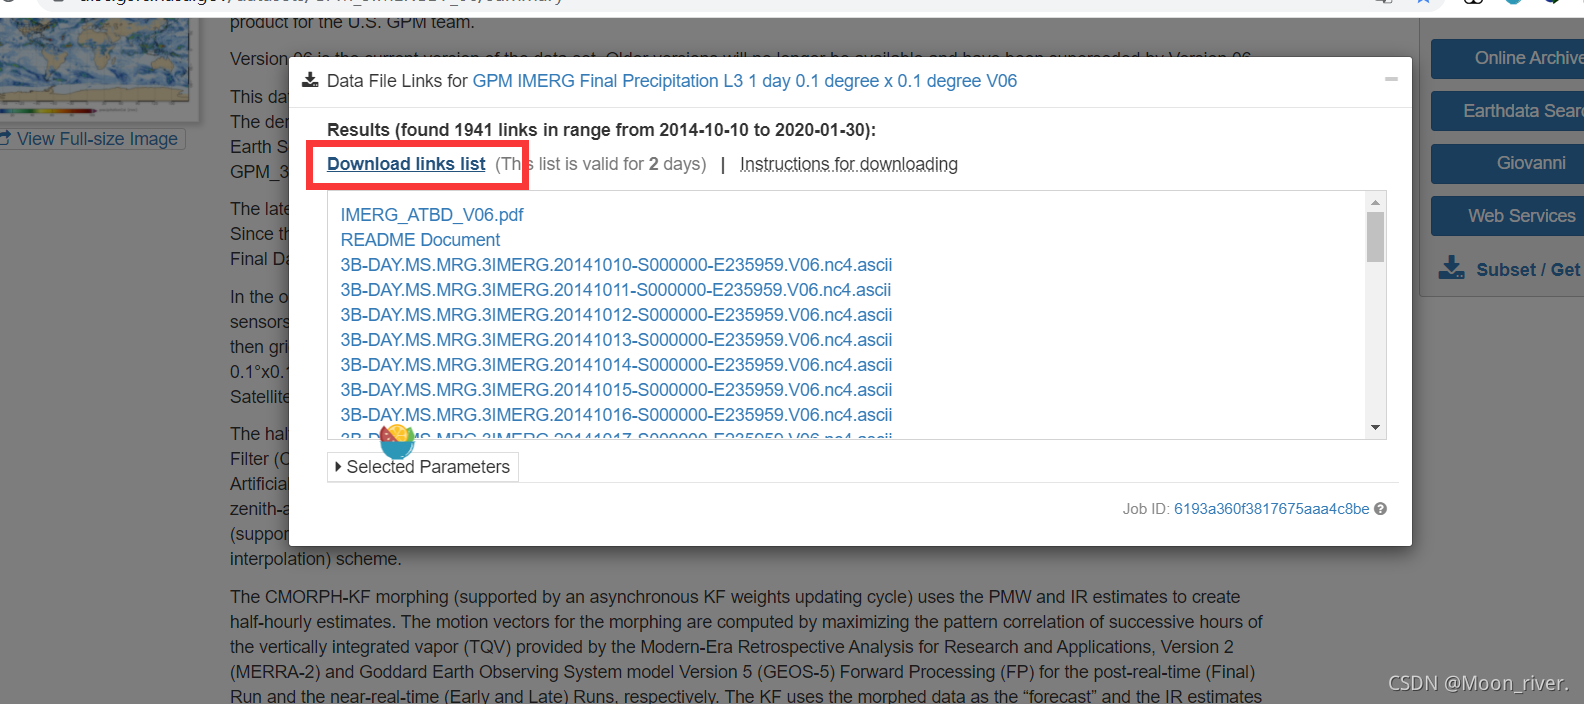Image resolution: width=1584 pixels, height=704 pixels.
Task: Download the 3IMERG.20141016 ascii file
Action: pyautogui.click(x=616, y=415)
